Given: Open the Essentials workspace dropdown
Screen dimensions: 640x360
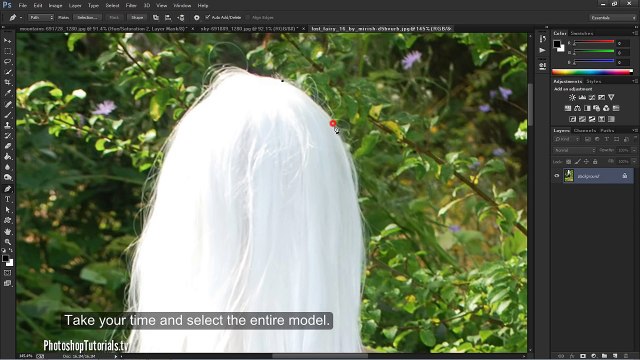Looking at the screenshot, I should 613,18.
